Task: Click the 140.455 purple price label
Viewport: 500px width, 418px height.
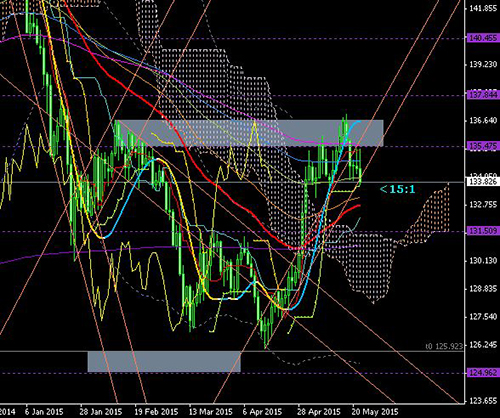Action: click(x=483, y=38)
